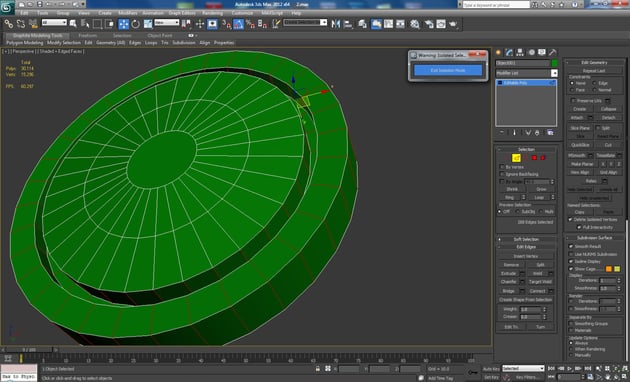Screen dimensions: 630x382
Task: Click Configure Modifier Sets icon
Action: pos(550,132)
